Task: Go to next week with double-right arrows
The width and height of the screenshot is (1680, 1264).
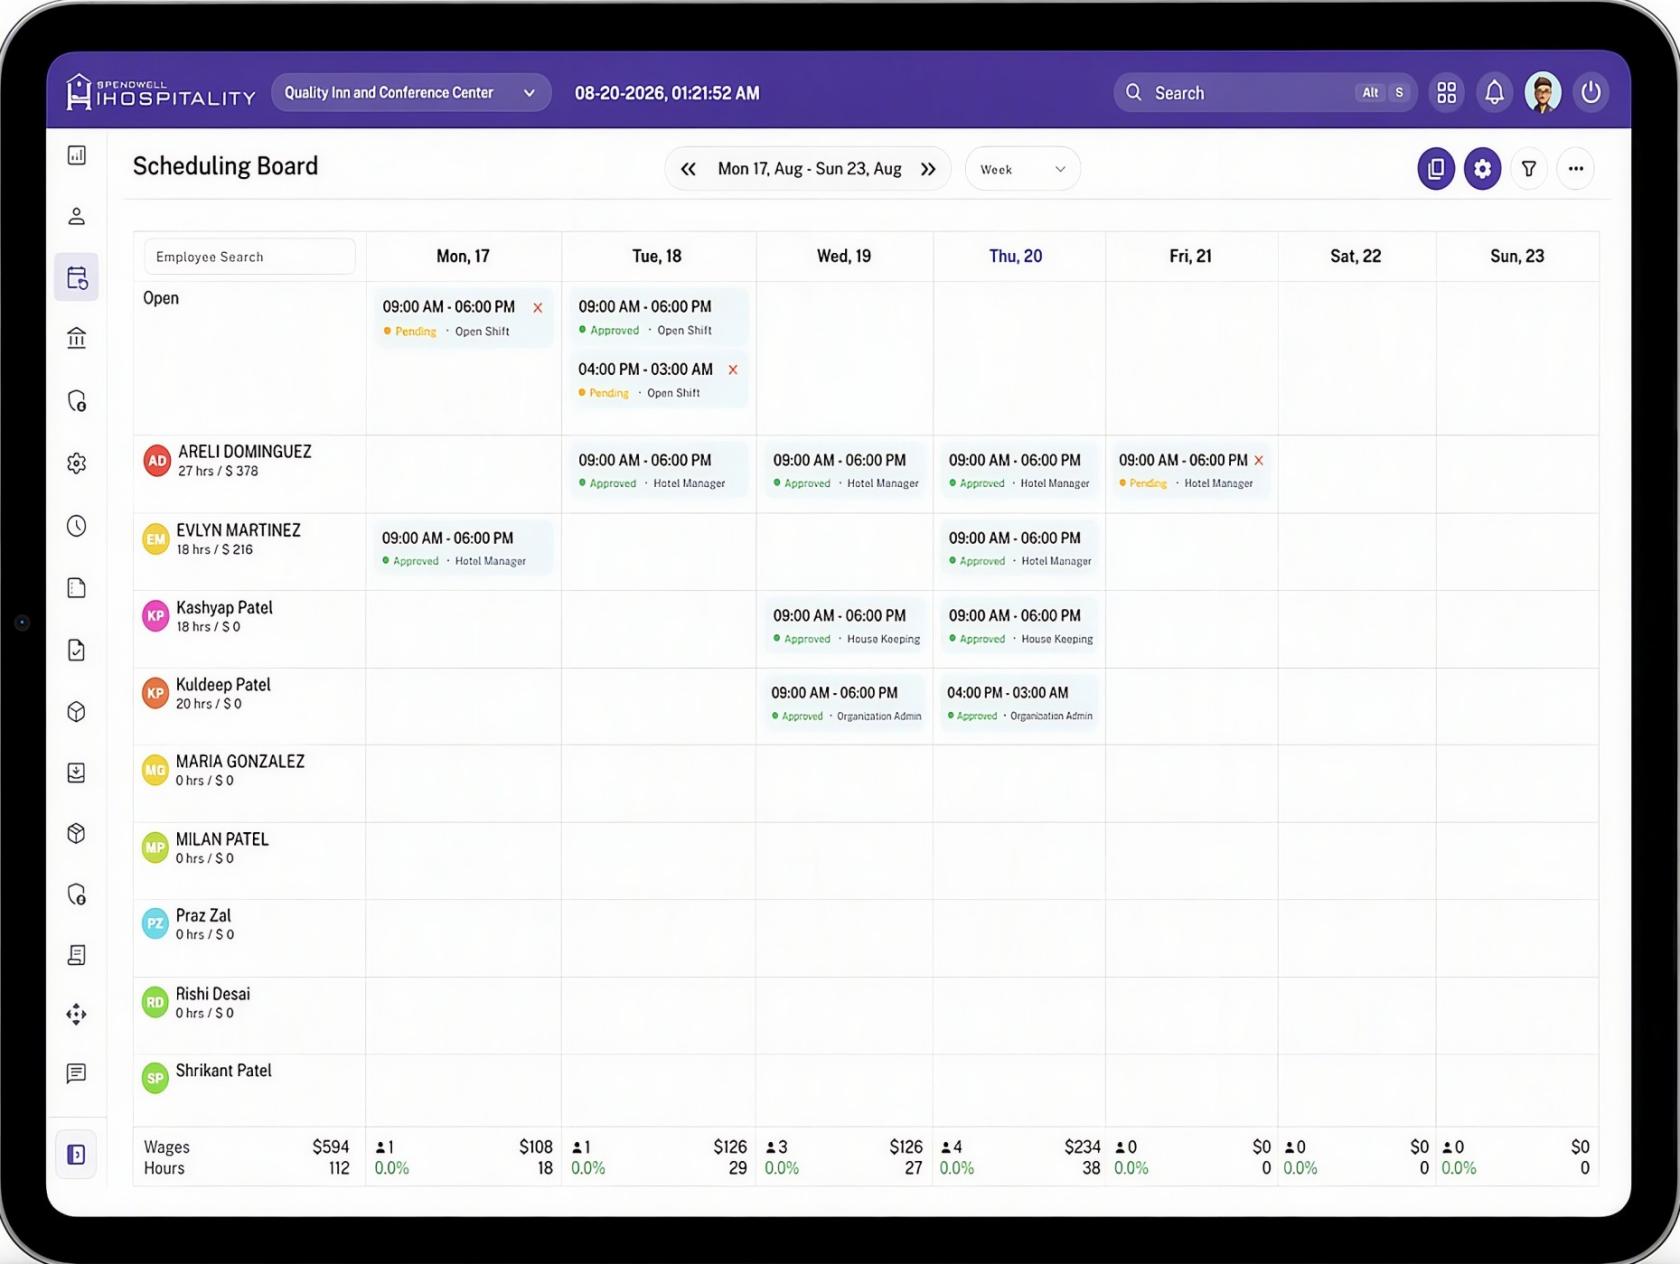Action: coord(928,169)
